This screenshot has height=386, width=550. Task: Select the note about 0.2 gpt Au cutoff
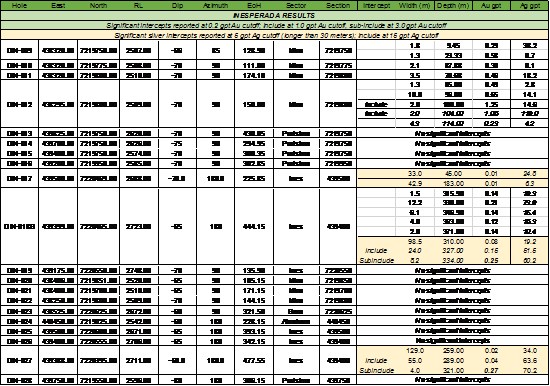[275, 25]
